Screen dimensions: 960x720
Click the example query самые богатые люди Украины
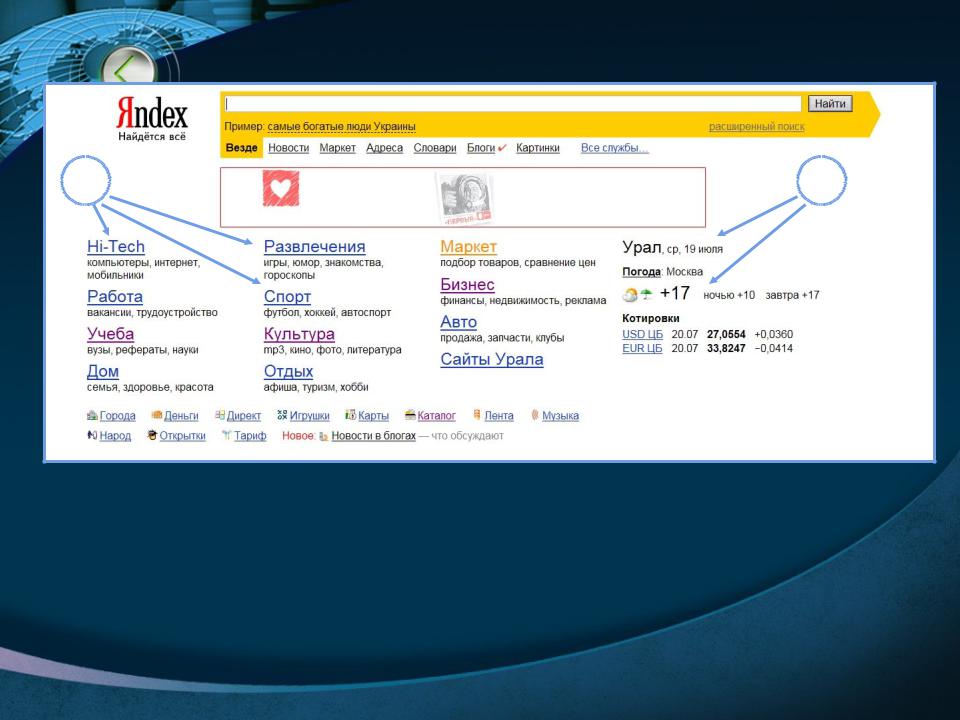coord(342,127)
